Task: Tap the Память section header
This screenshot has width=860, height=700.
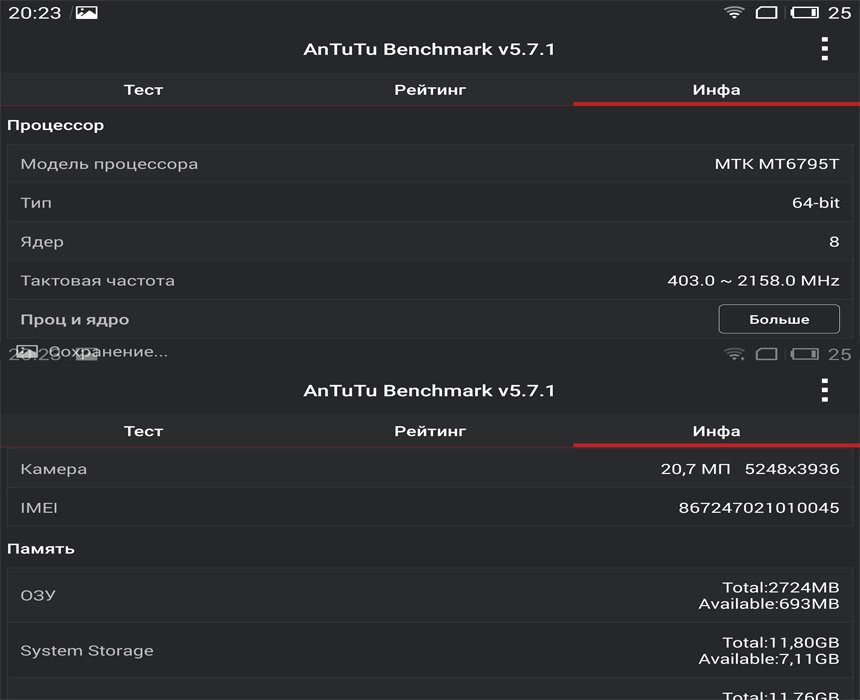Action: click(41, 549)
